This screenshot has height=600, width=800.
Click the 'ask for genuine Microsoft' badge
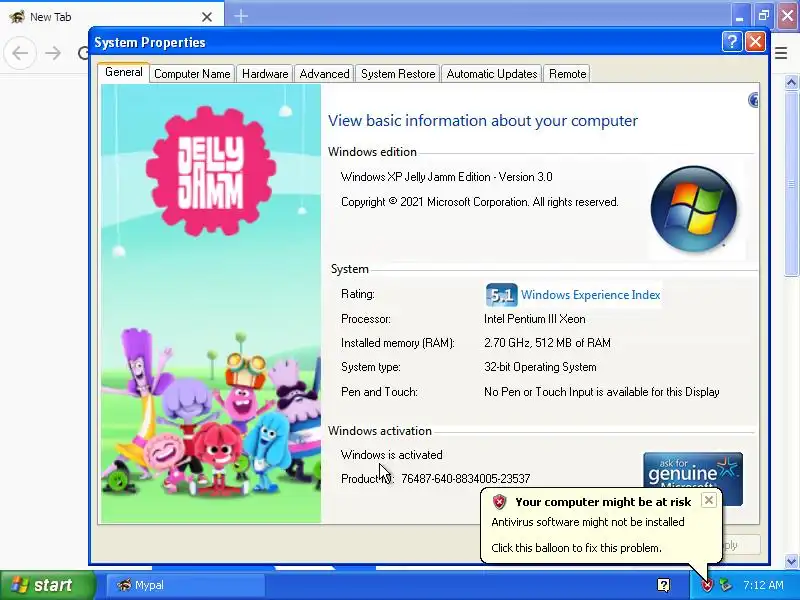[693, 470]
